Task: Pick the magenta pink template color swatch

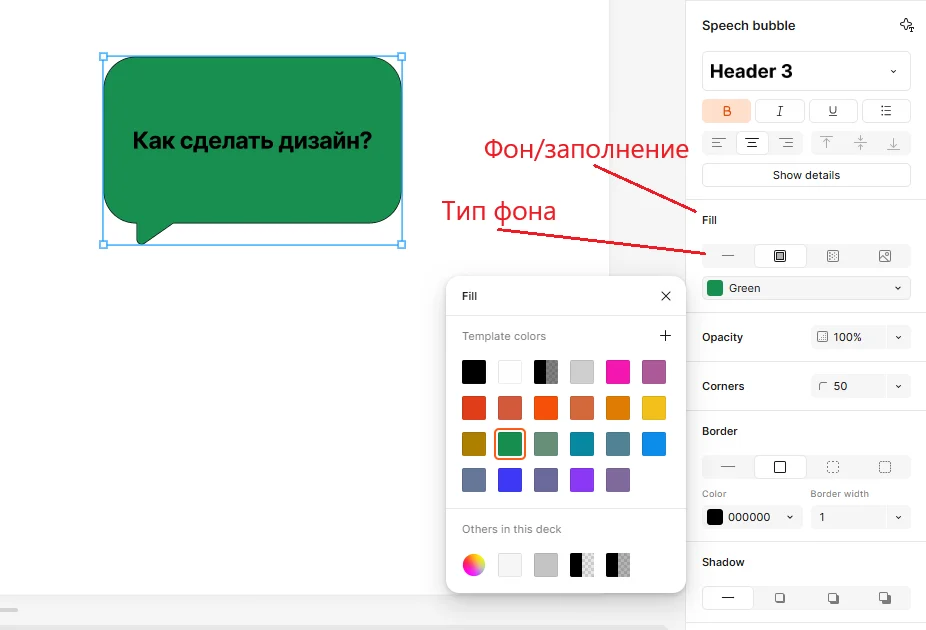Action: click(x=618, y=372)
